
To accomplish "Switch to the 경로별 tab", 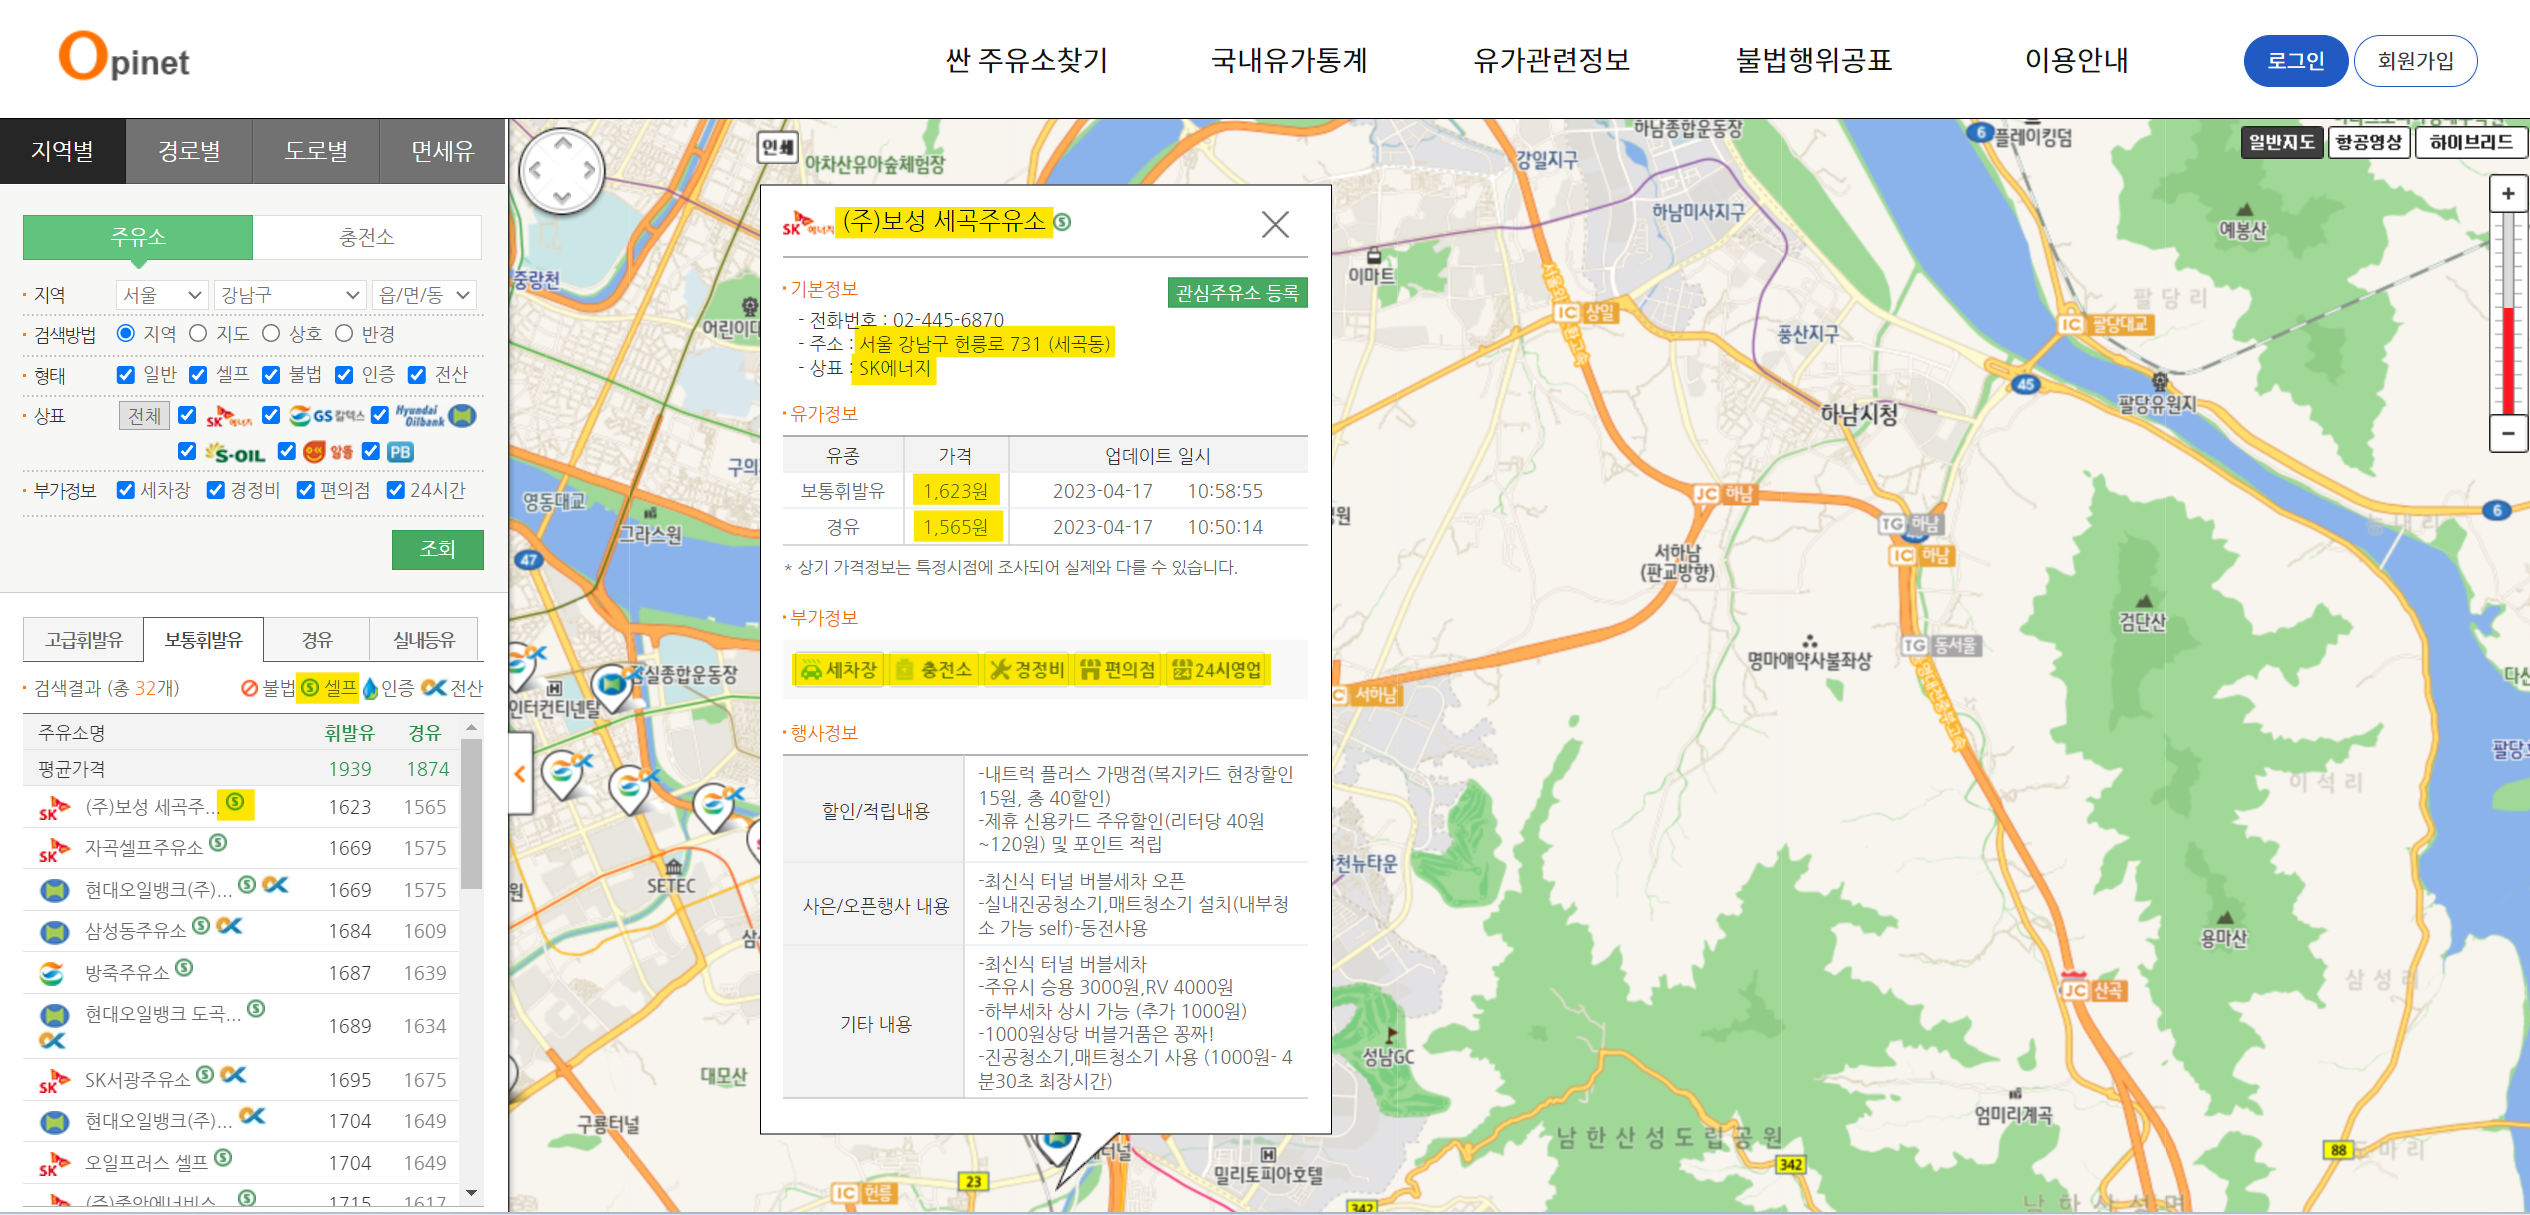I will [189, 151].
